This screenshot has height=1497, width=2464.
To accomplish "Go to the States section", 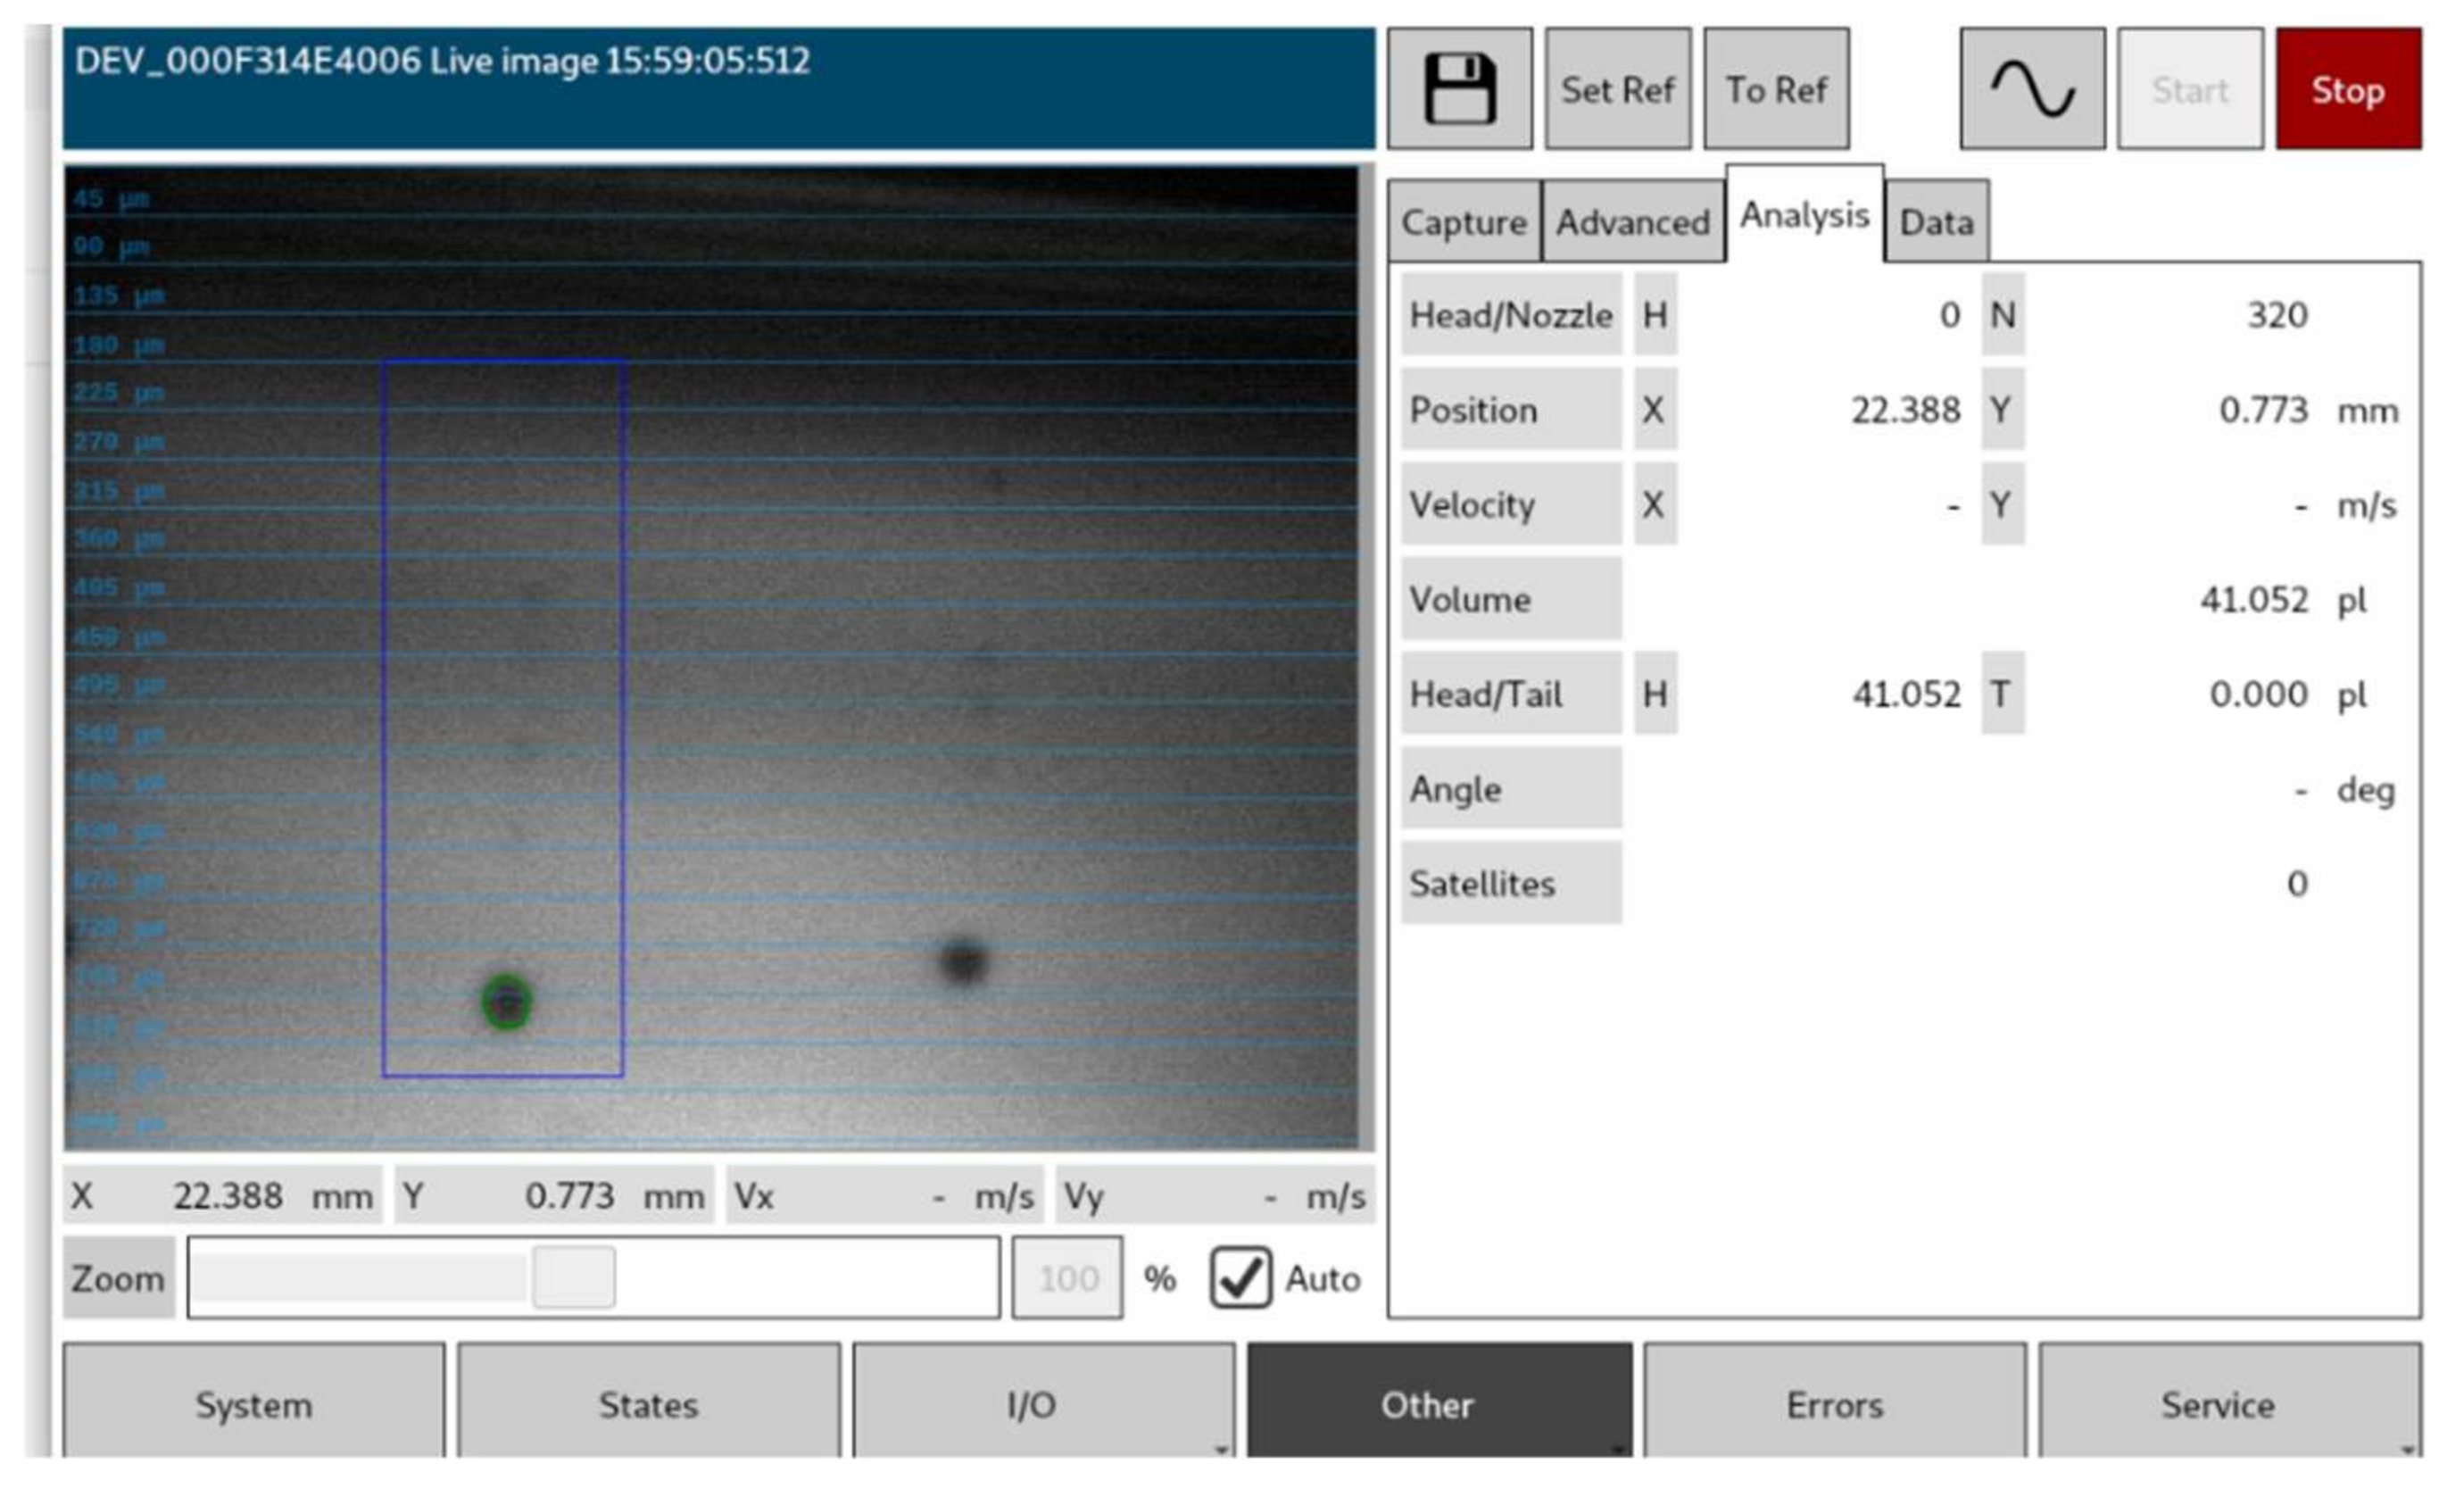I will pos(648,1404).
